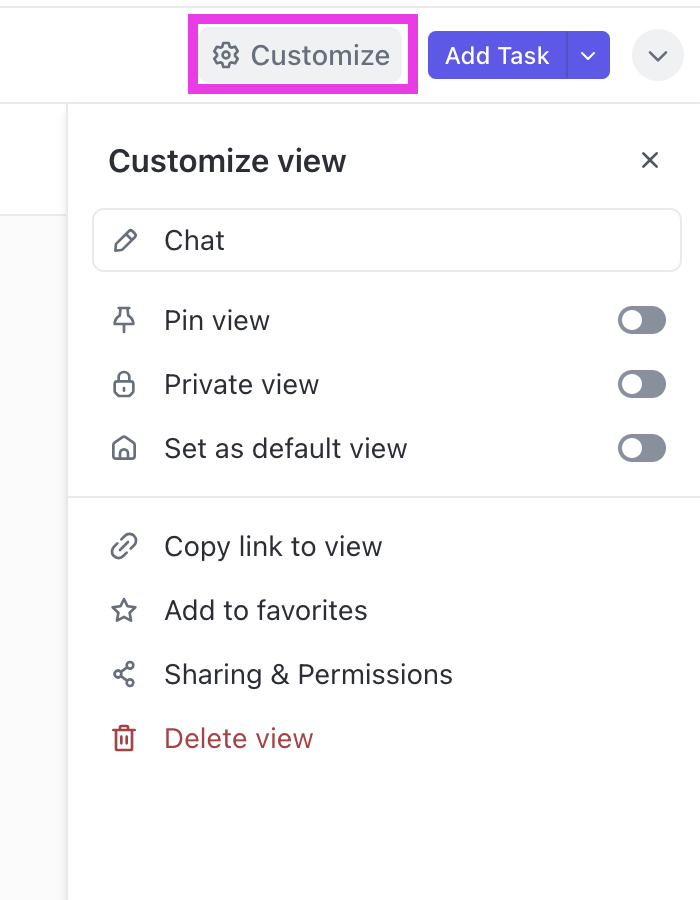Select Copy link to view

(273, 547)
